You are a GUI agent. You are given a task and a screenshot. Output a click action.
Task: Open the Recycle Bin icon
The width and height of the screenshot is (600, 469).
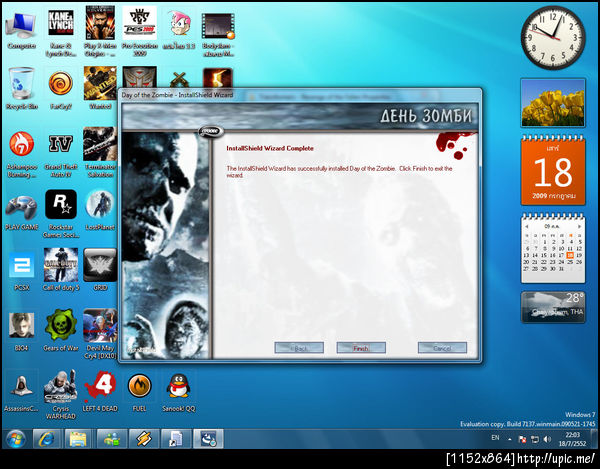(21, 89)
